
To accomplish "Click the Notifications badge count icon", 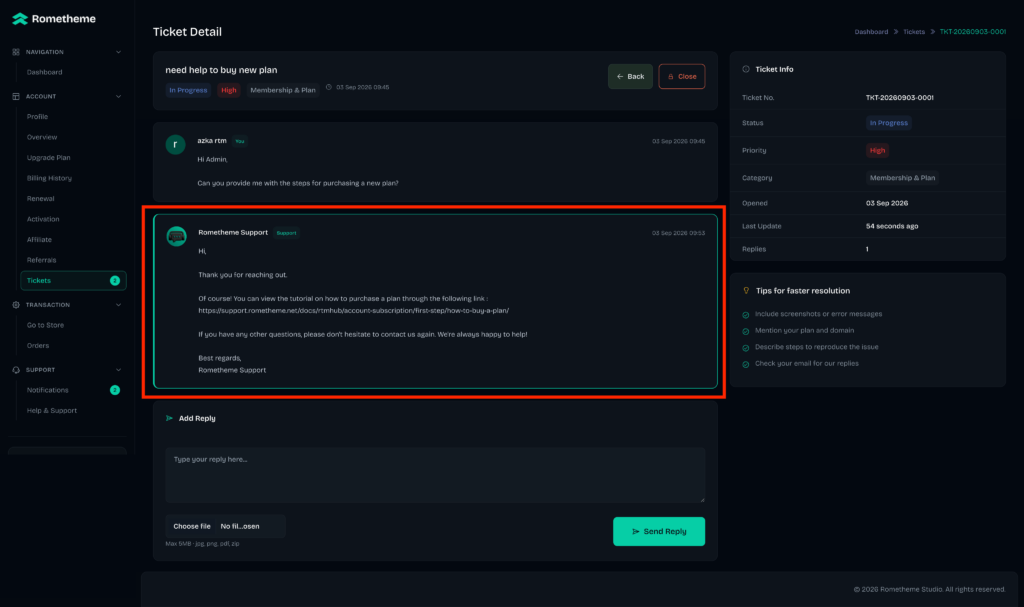I will coord(115,390).
